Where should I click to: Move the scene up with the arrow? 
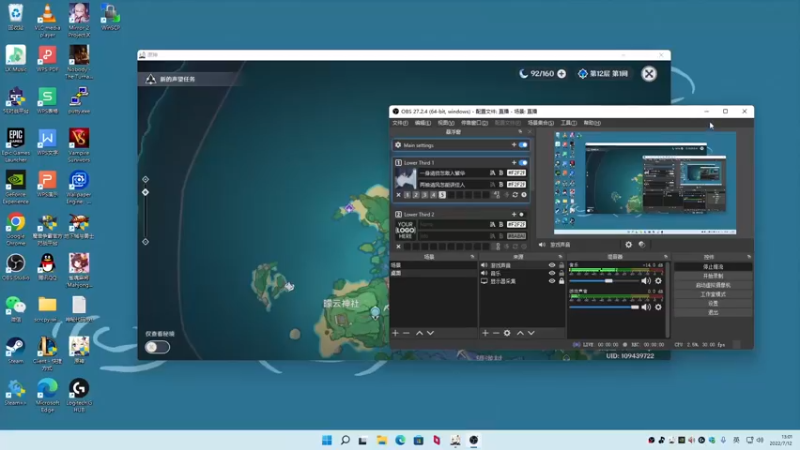coord(419,333)
